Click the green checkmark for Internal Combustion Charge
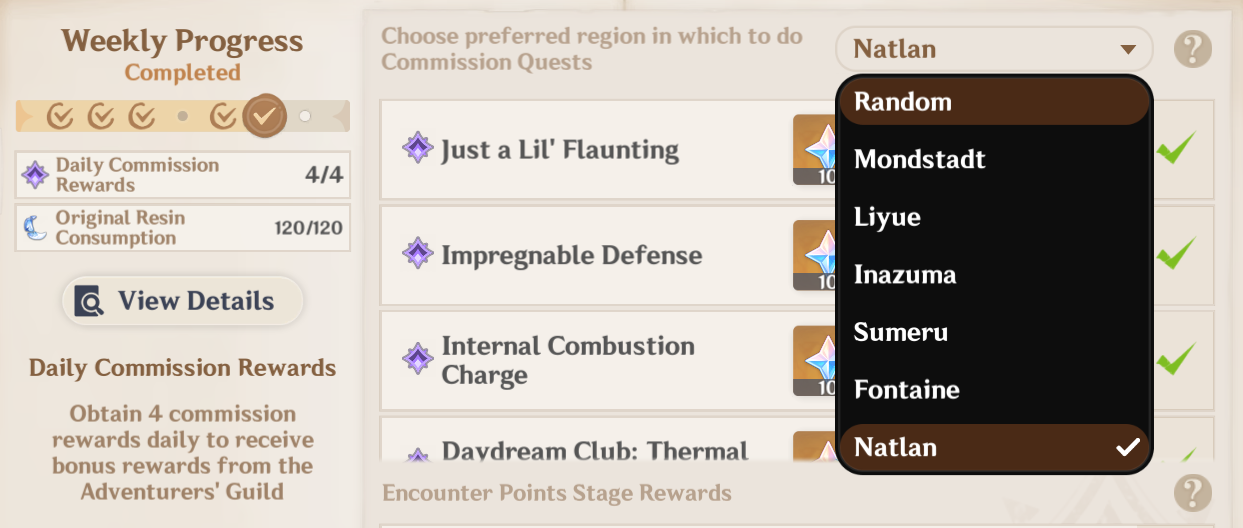The height and width of the screenshot is (528, 1243). tap(1176, 359)
